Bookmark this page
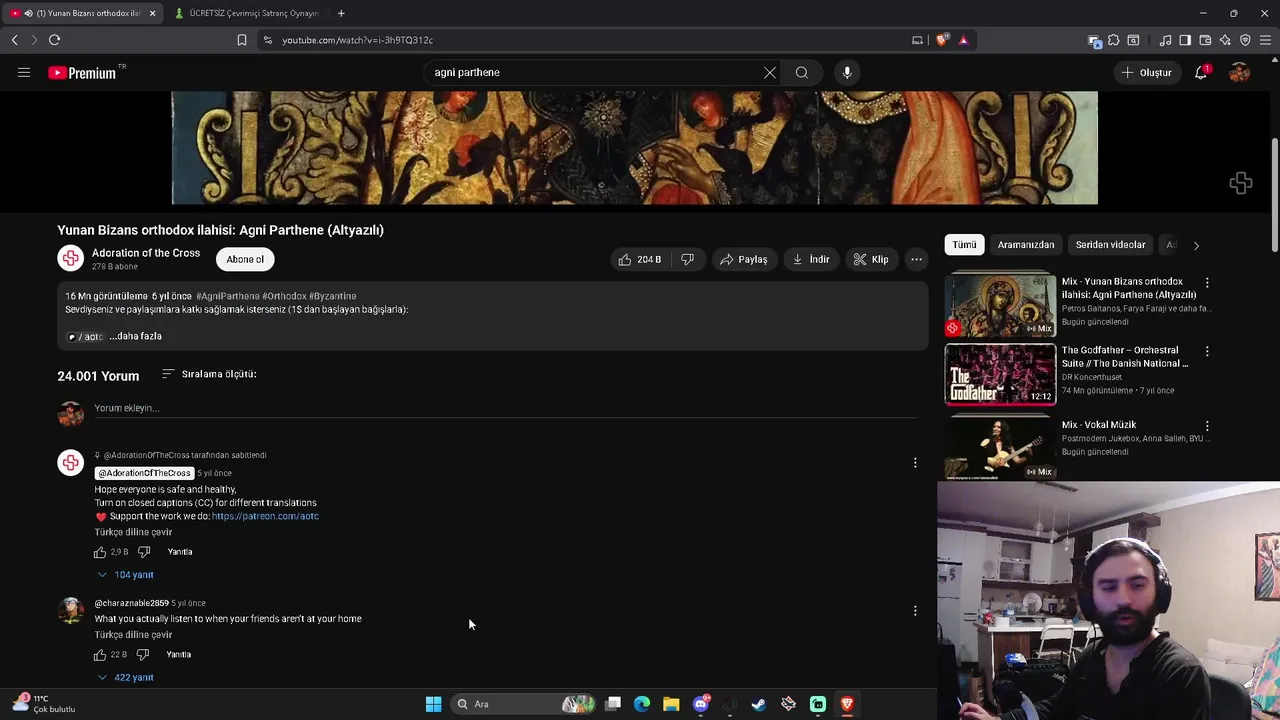 click(241, 40)
